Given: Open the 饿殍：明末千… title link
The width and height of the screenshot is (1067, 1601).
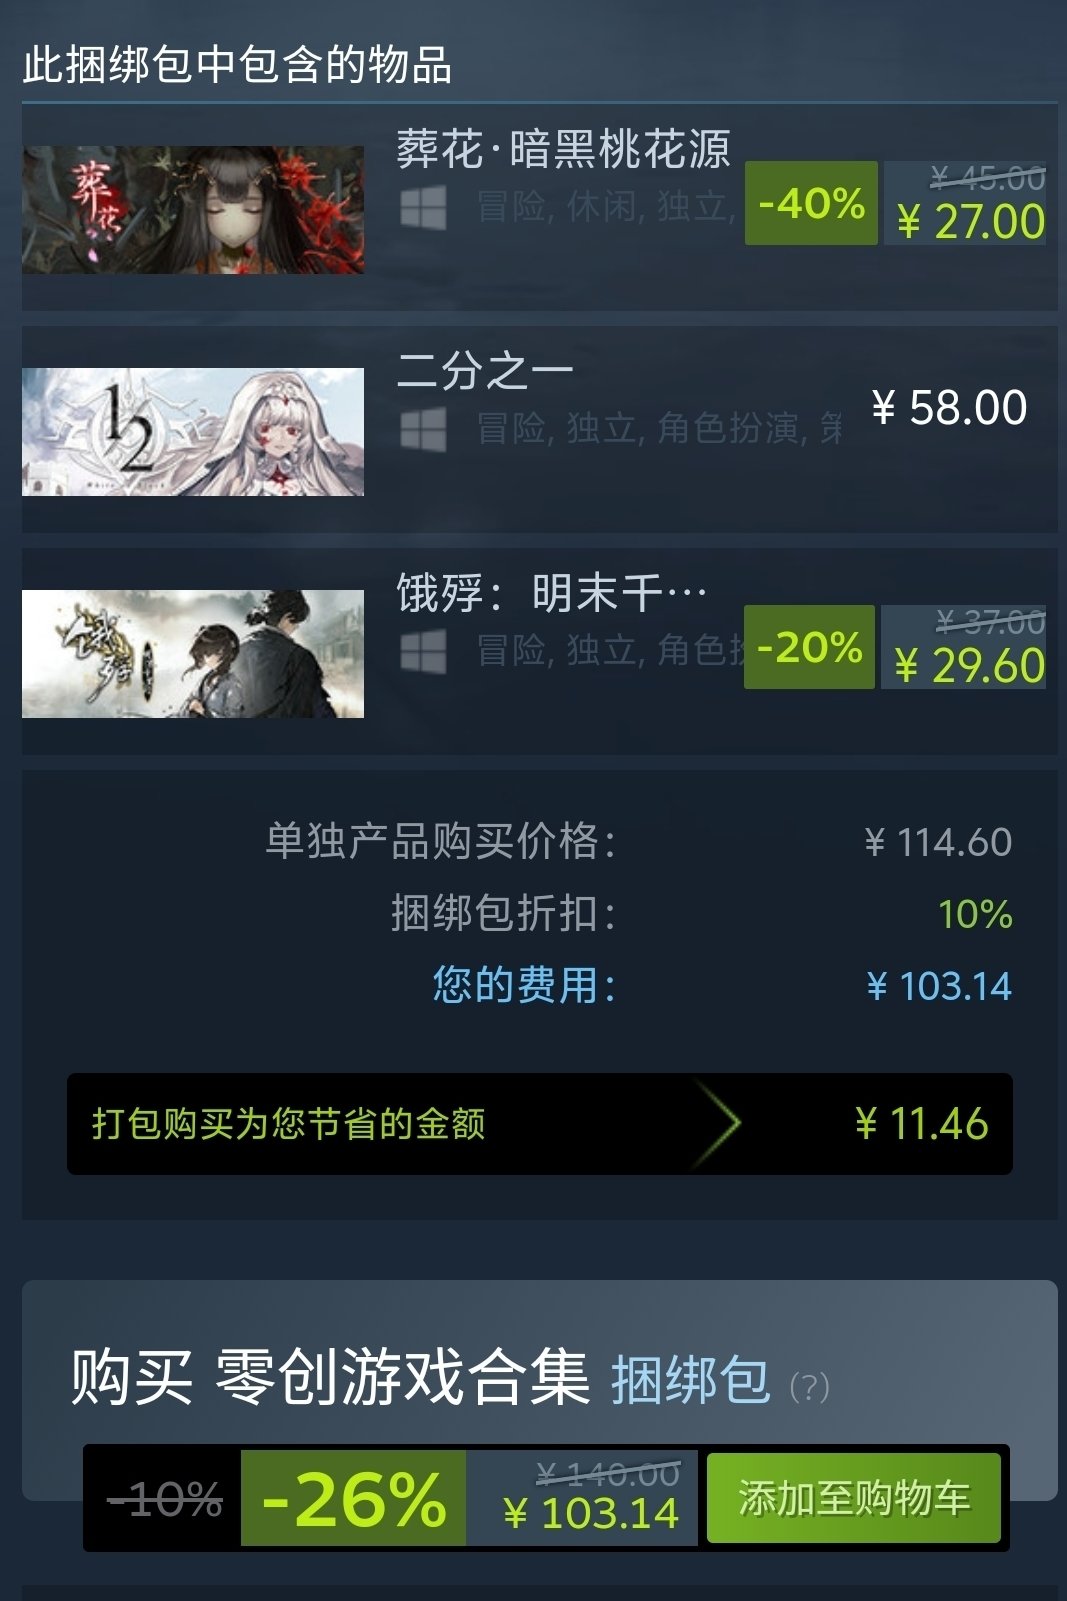Looking at the screenshot, I should click(x=552, y=593).
